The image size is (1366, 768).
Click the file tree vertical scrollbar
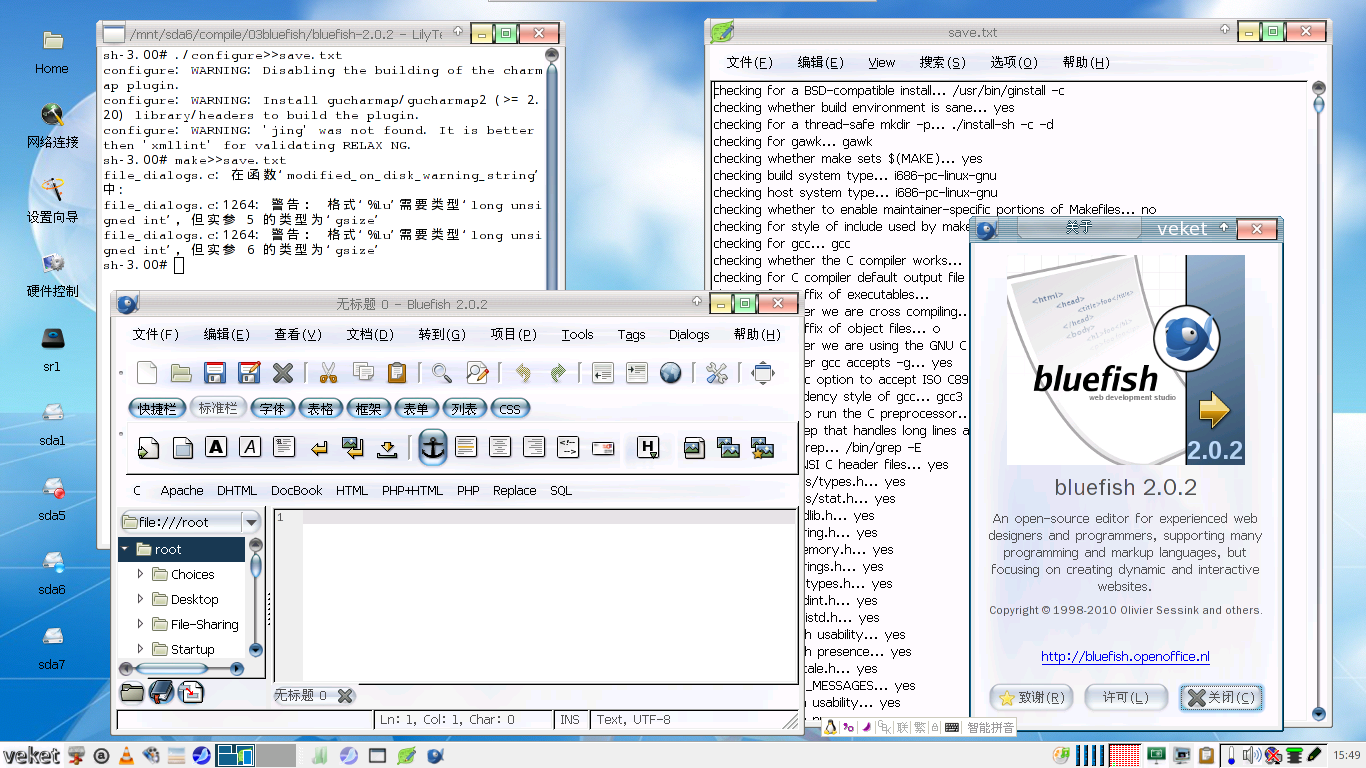tap(256, 597)
